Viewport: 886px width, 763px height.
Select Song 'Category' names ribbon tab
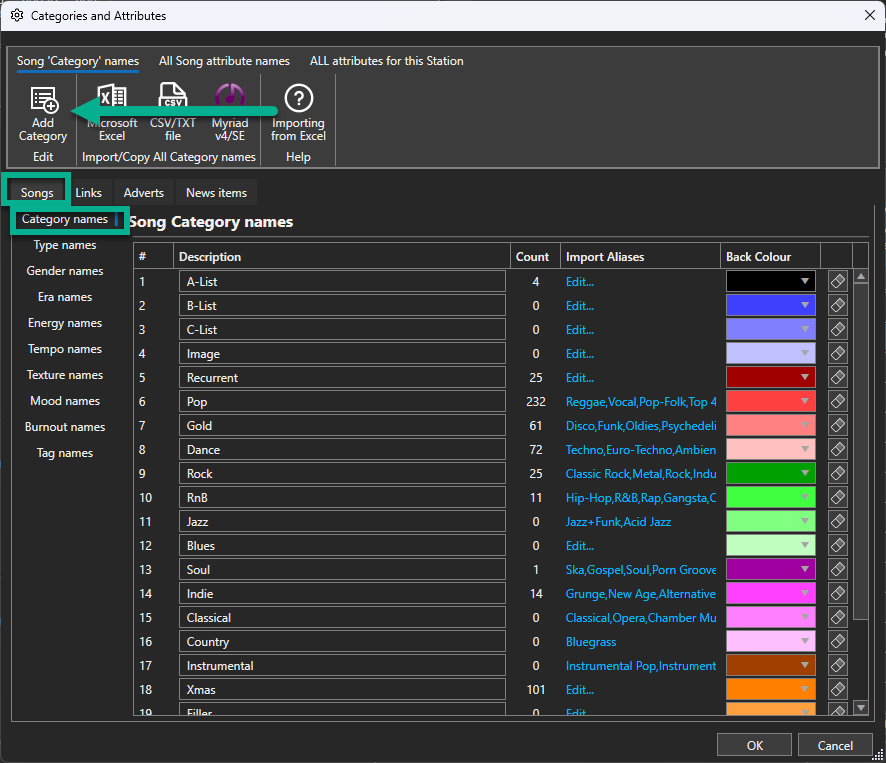tap(78, 61)
